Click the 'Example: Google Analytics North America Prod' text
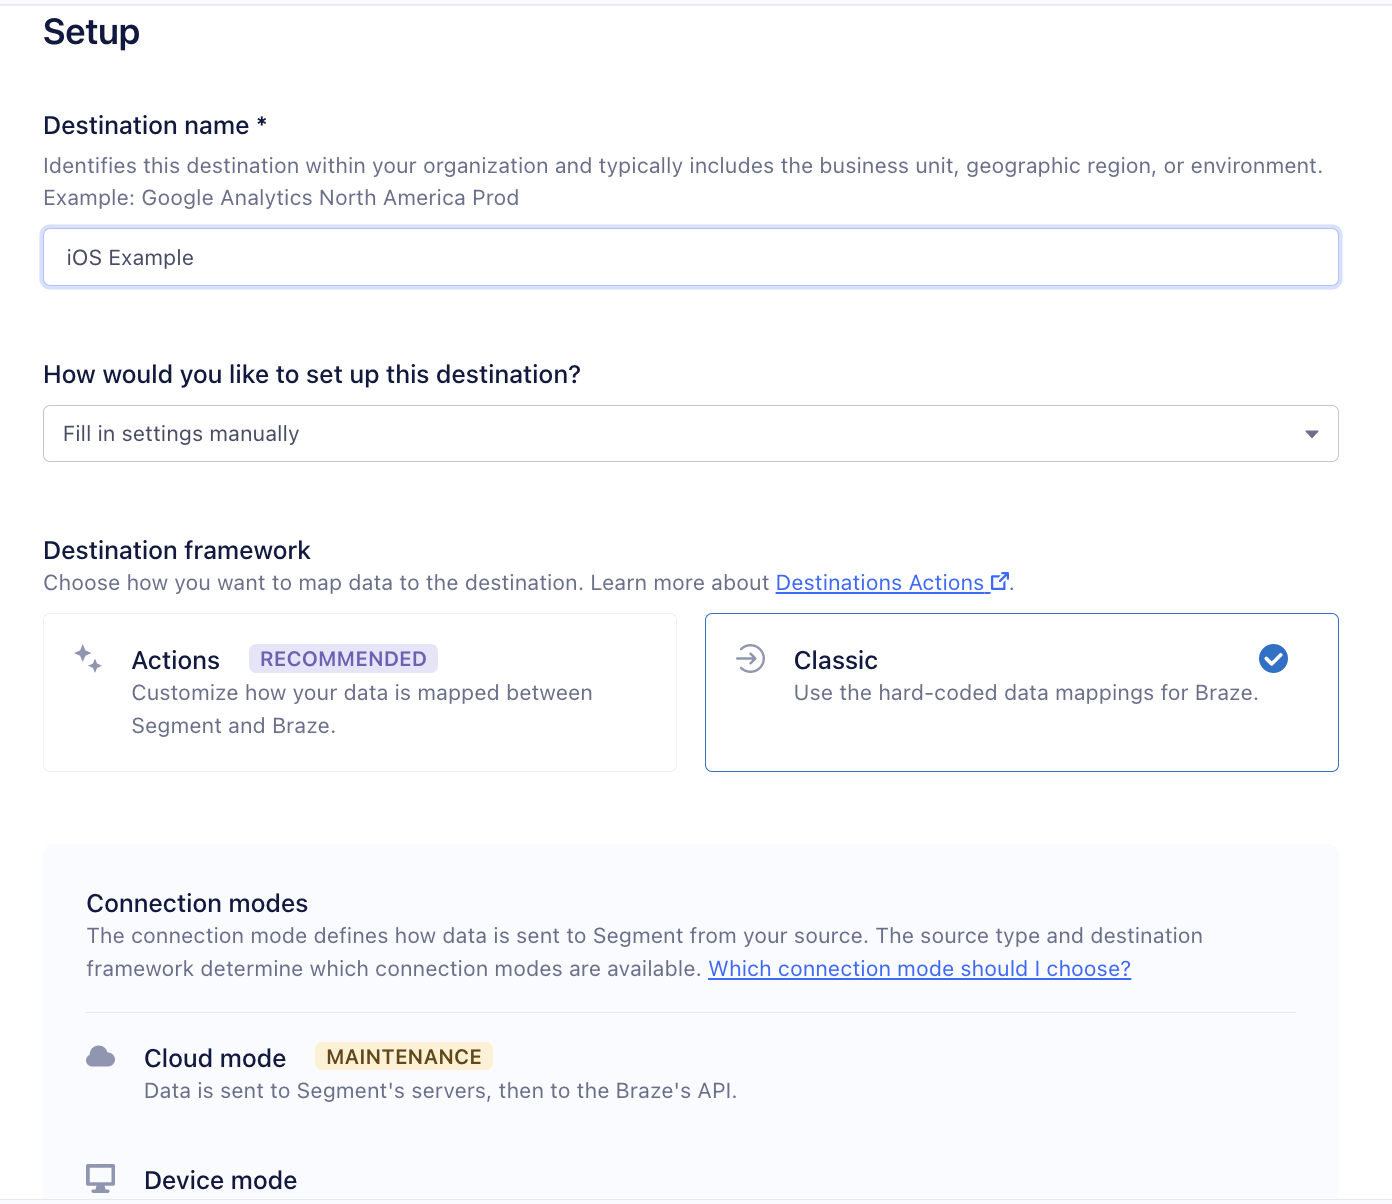The width and height of the screenshot is (1392, 1204). coord(281,197)
